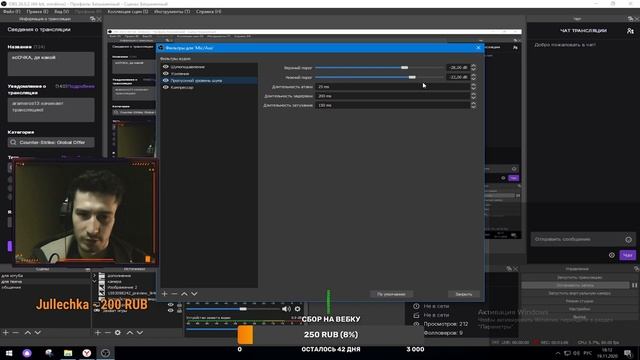
Task: Toggle visibility of Компрессор filter
Action: click(166, 87)
